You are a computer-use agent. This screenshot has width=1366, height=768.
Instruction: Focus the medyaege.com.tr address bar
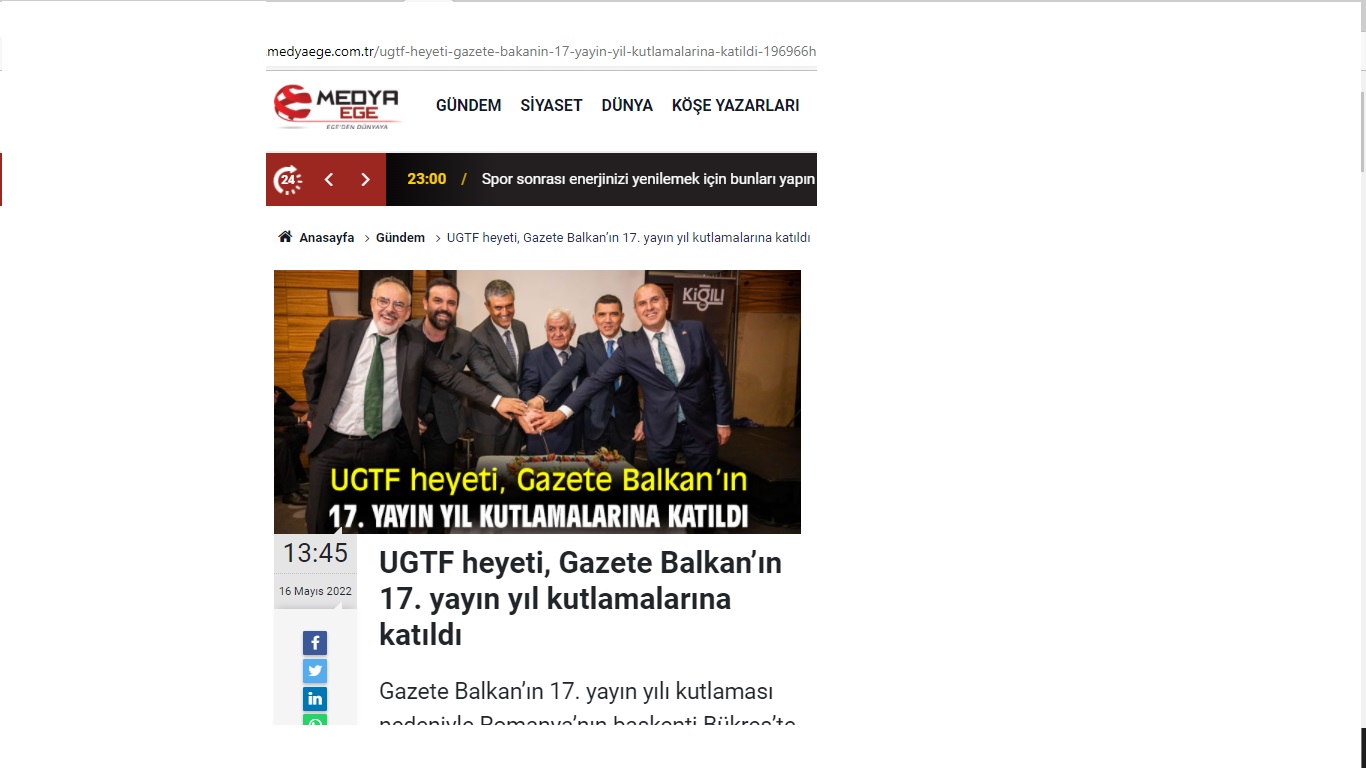click(x=541, y=51)
